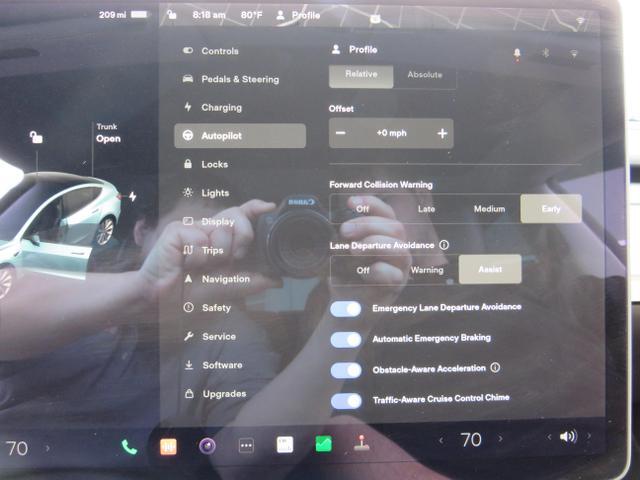This screenshot has height=480, width=640.
Task: Increase offset with plus button
Action: tap(442, 133)
